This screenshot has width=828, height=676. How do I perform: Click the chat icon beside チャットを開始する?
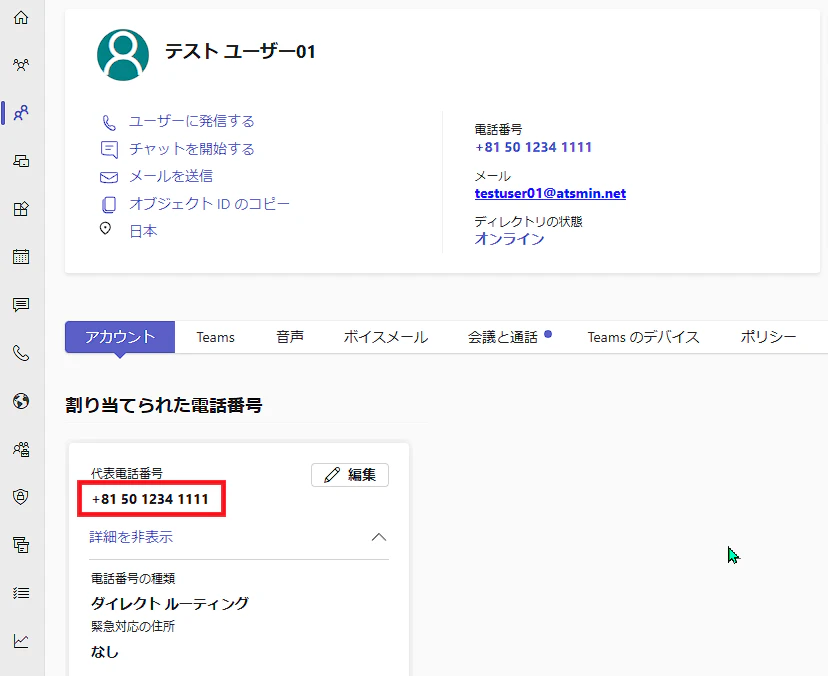pyautogui.click(x=109, y=149)
